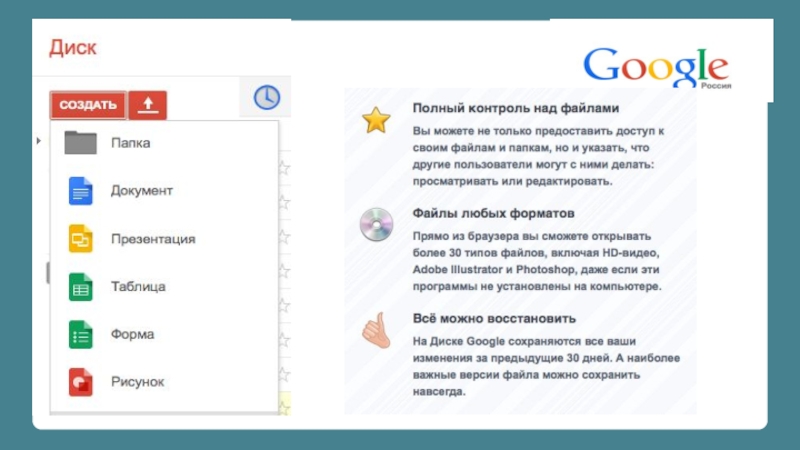800x450 pixels.
Task: Click the yellow star feature icon
Action: 376,120
